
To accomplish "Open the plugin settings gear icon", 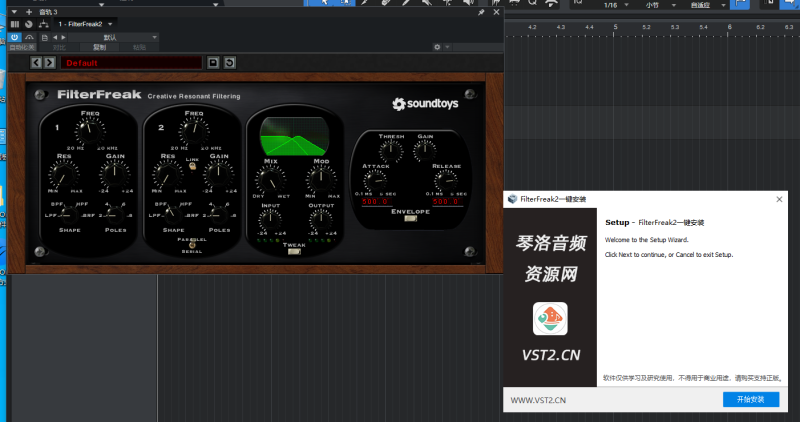I will [x=437, y=47].
